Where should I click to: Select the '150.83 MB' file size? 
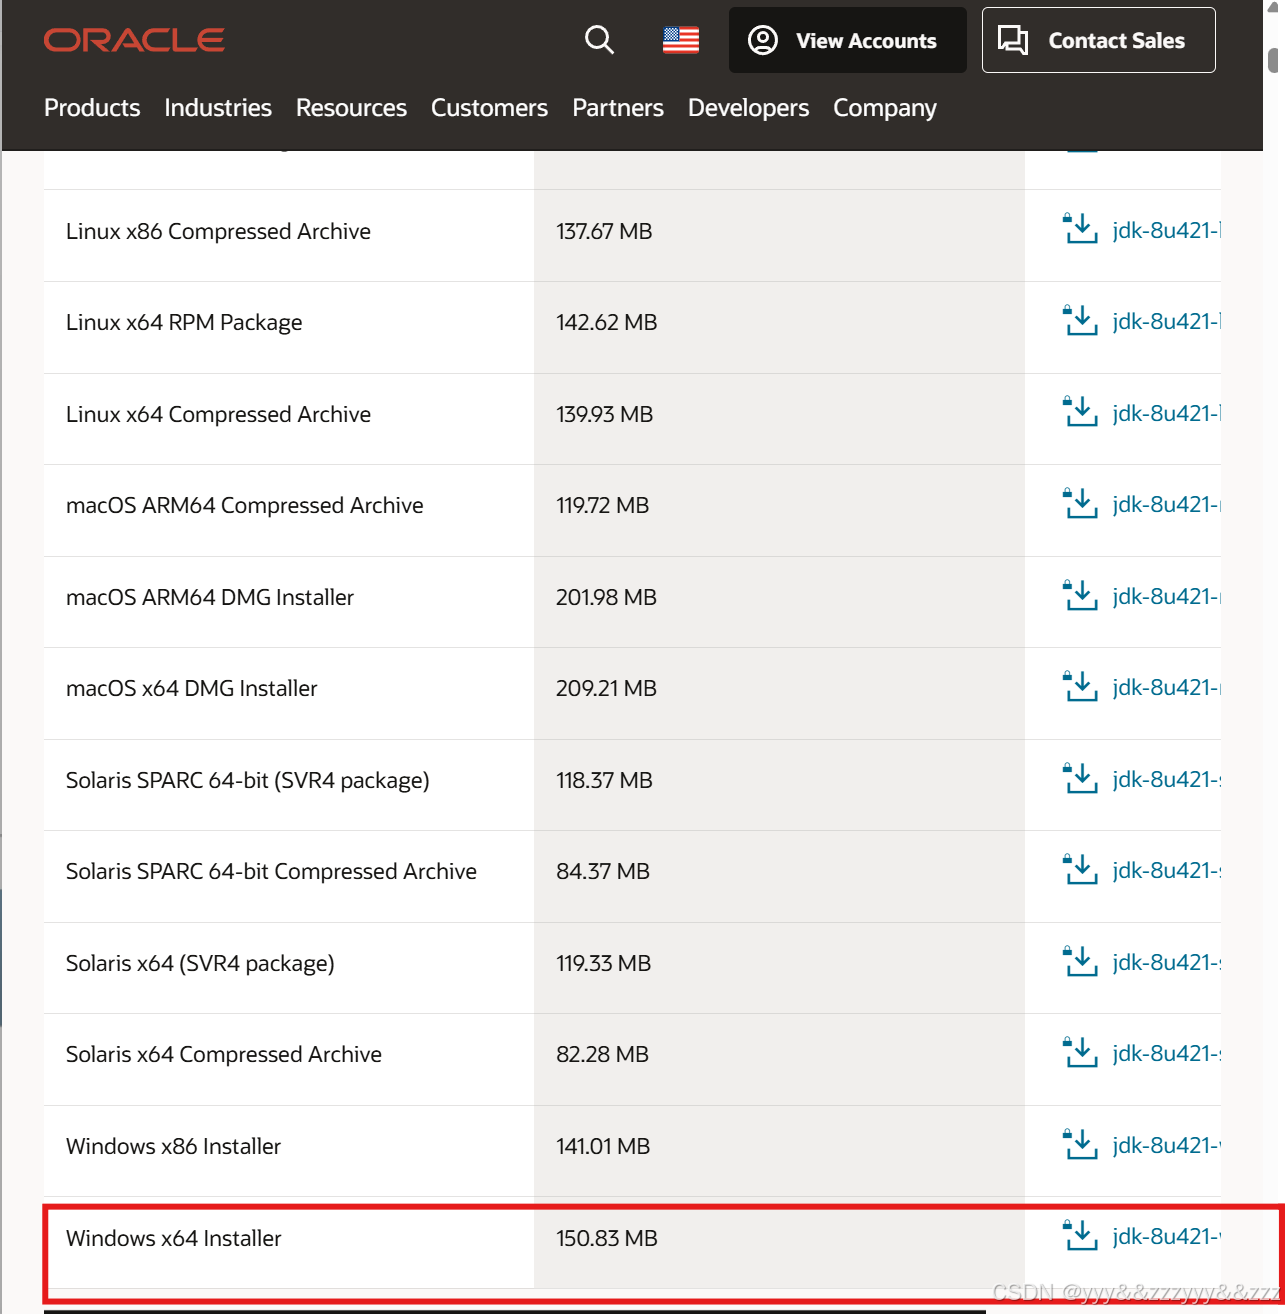point(607,1238)
